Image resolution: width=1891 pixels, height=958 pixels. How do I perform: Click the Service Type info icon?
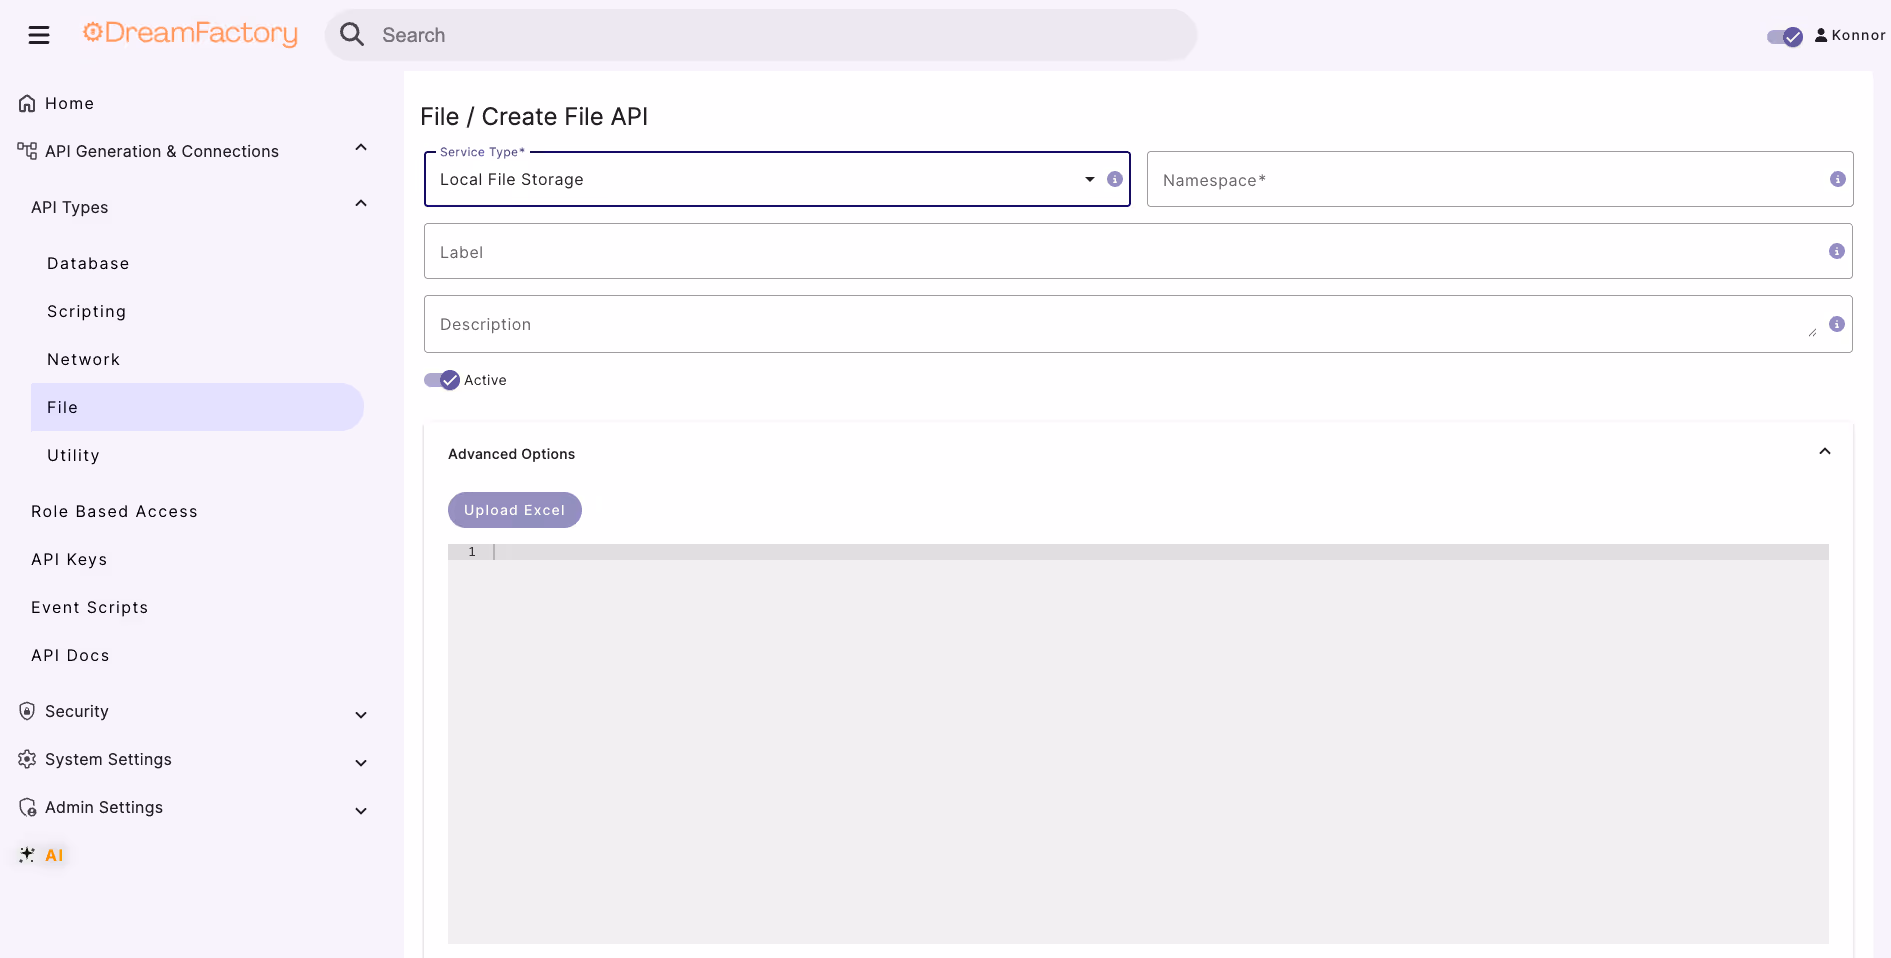click(x=1114, y=179)
